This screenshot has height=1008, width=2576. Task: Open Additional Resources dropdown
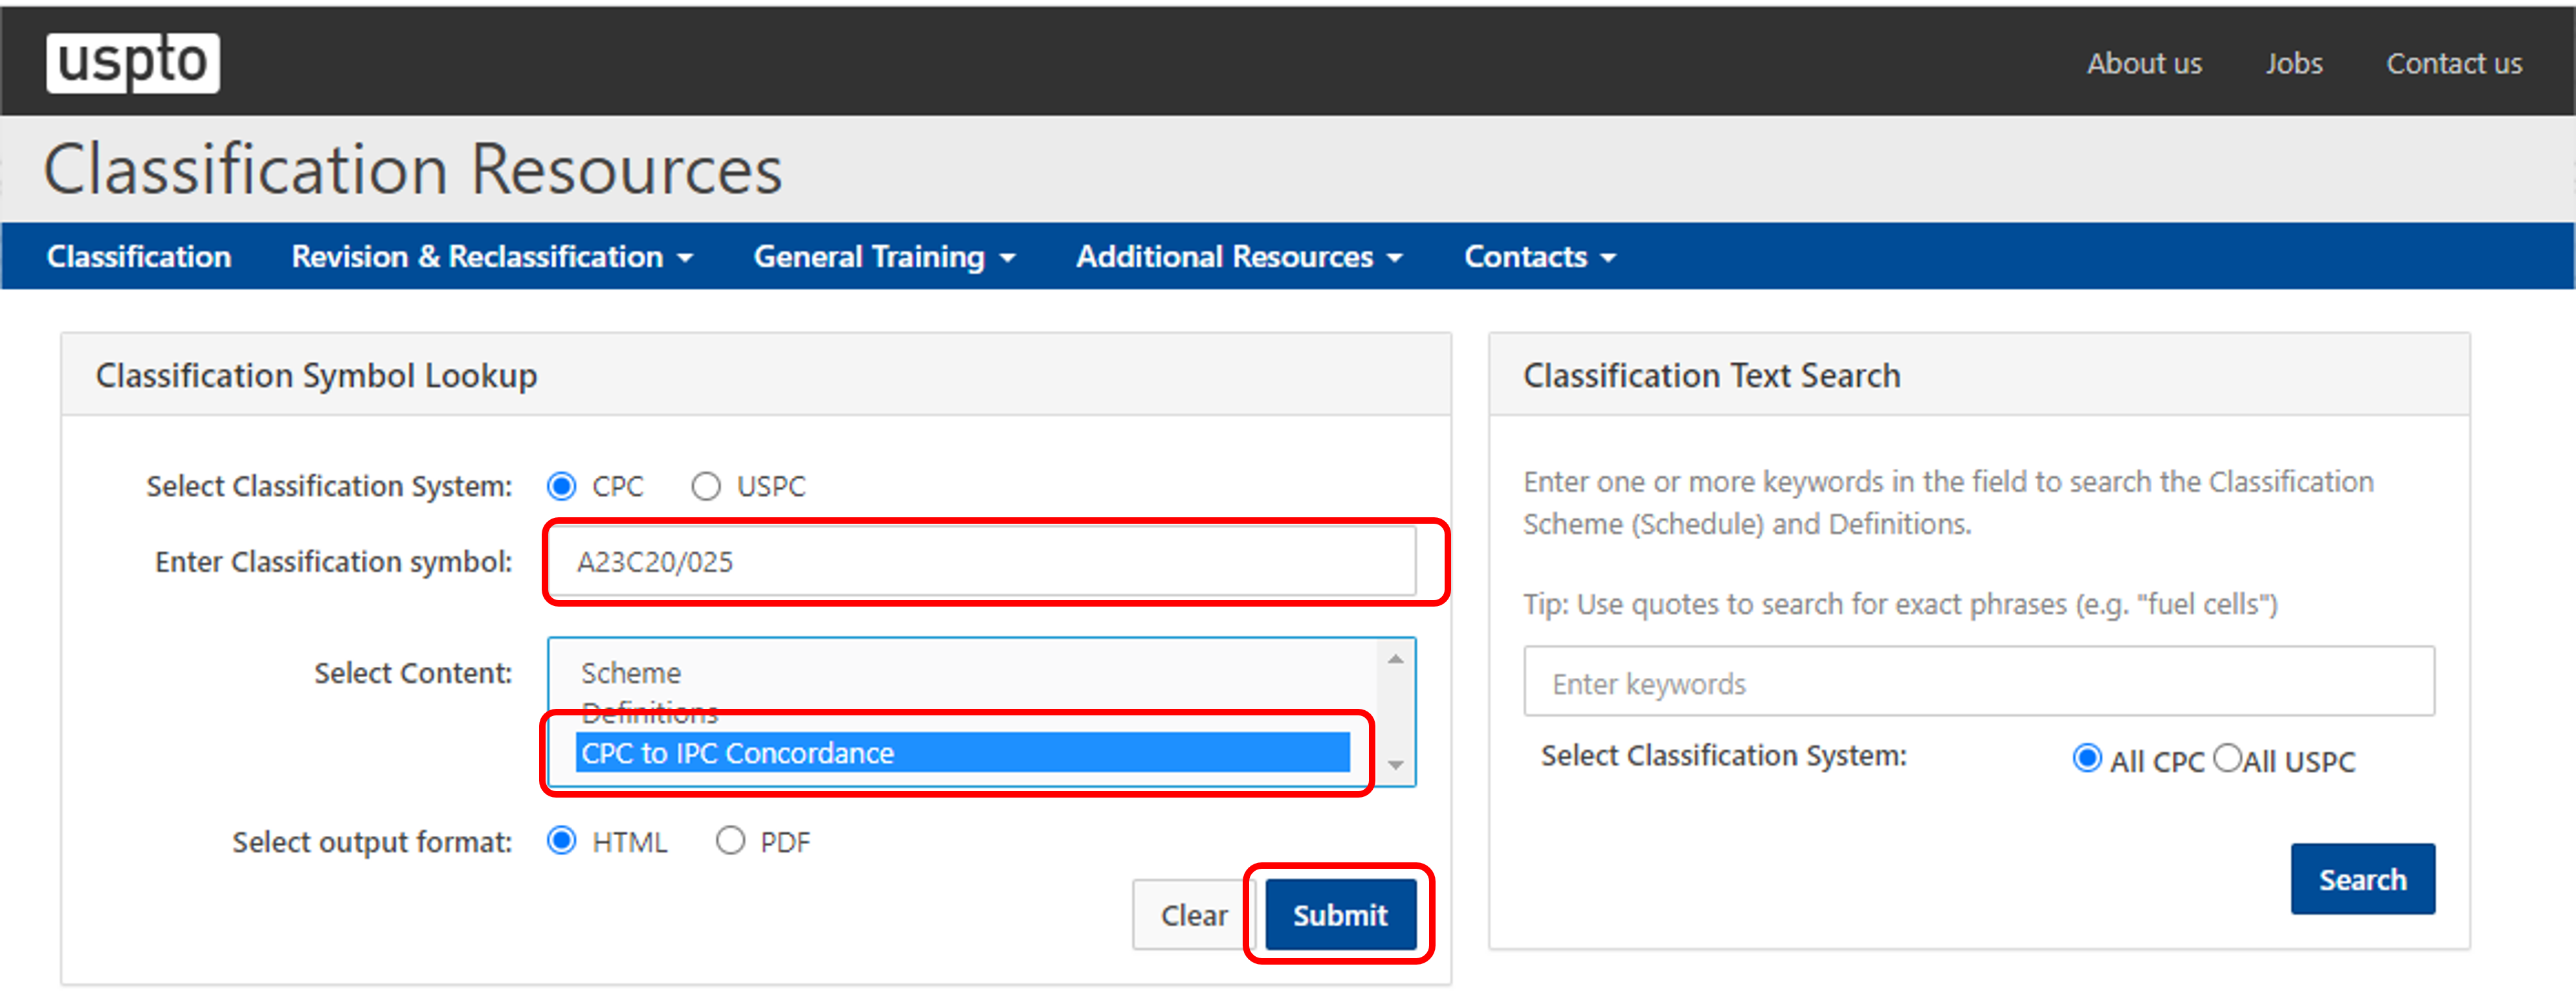pos(1238,257)
